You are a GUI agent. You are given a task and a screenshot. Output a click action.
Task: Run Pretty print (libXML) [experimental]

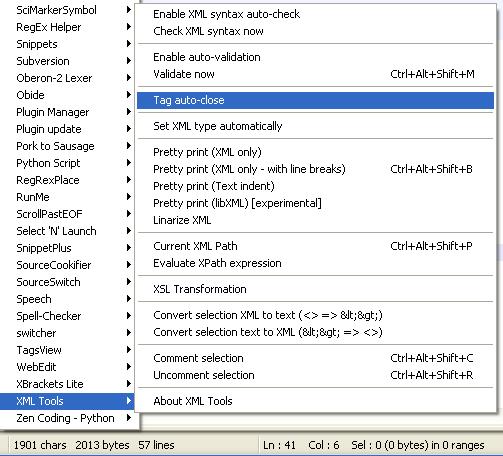tap(315, 203)
